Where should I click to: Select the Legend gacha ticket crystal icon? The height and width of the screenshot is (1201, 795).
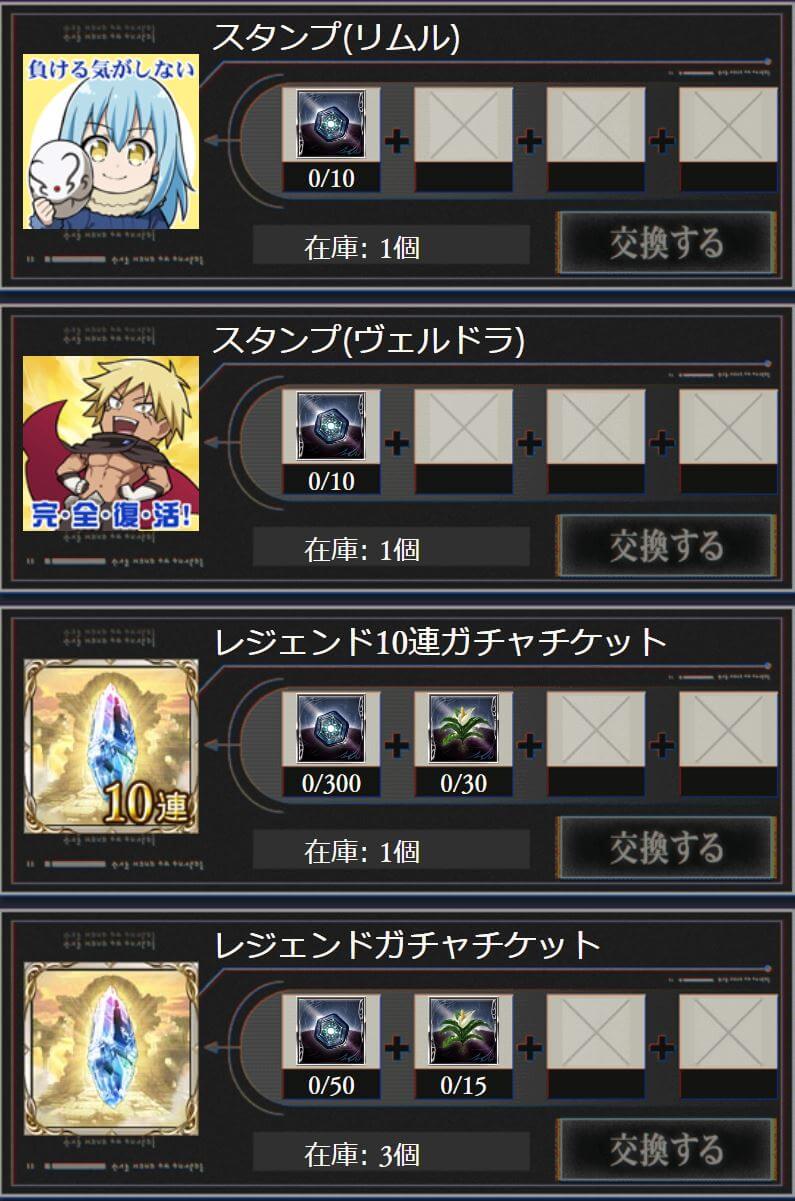pyautogui.click(x=111, y=1049)
